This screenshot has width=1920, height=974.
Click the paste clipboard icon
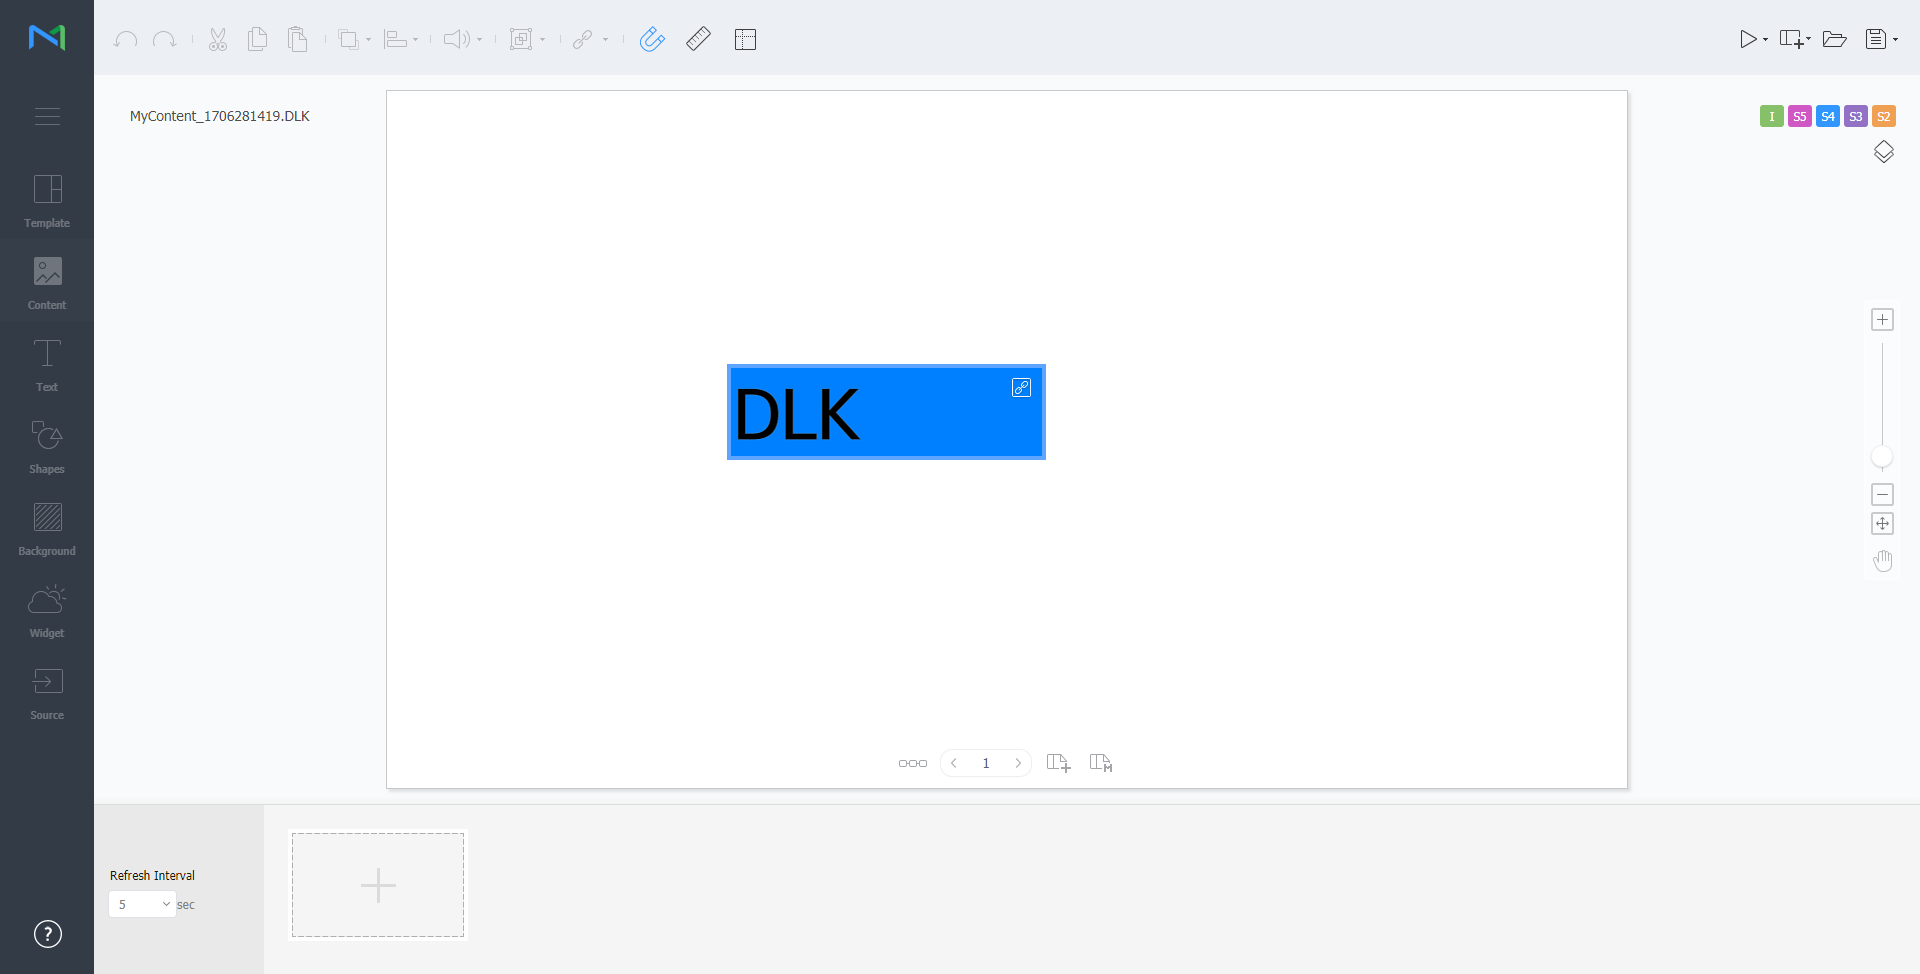297,40
